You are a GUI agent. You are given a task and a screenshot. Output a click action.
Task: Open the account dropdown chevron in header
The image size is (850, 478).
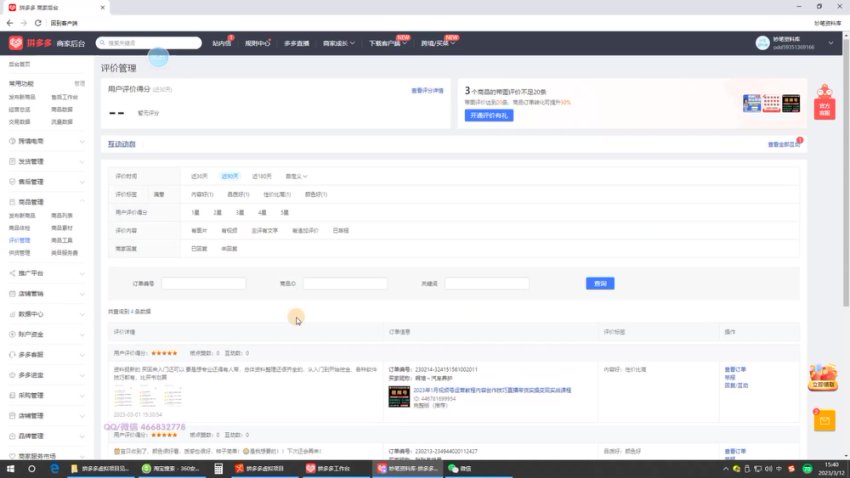pos(830,43)
